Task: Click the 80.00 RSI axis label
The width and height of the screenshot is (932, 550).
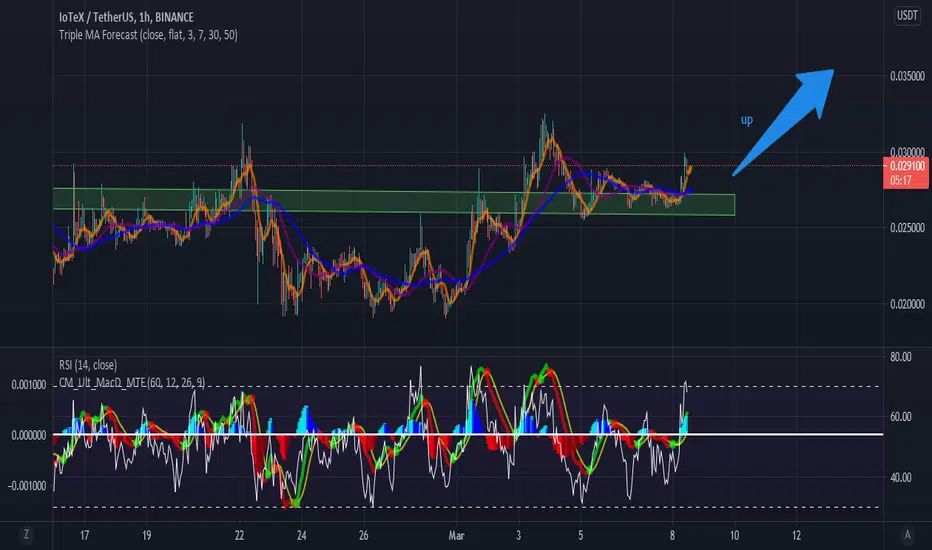Action: [900, 357]
